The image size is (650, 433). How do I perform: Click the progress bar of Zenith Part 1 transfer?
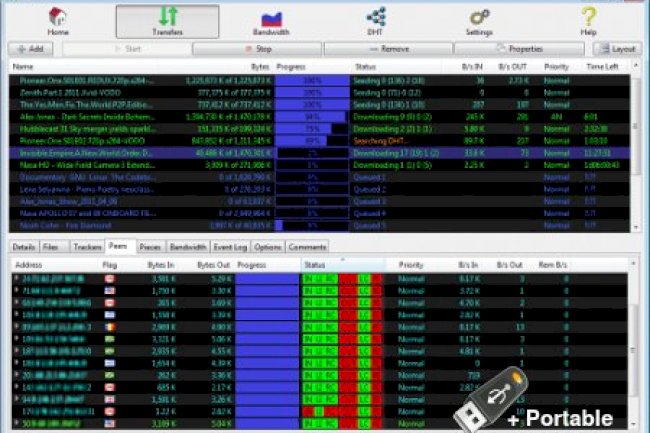click(312, 93)
